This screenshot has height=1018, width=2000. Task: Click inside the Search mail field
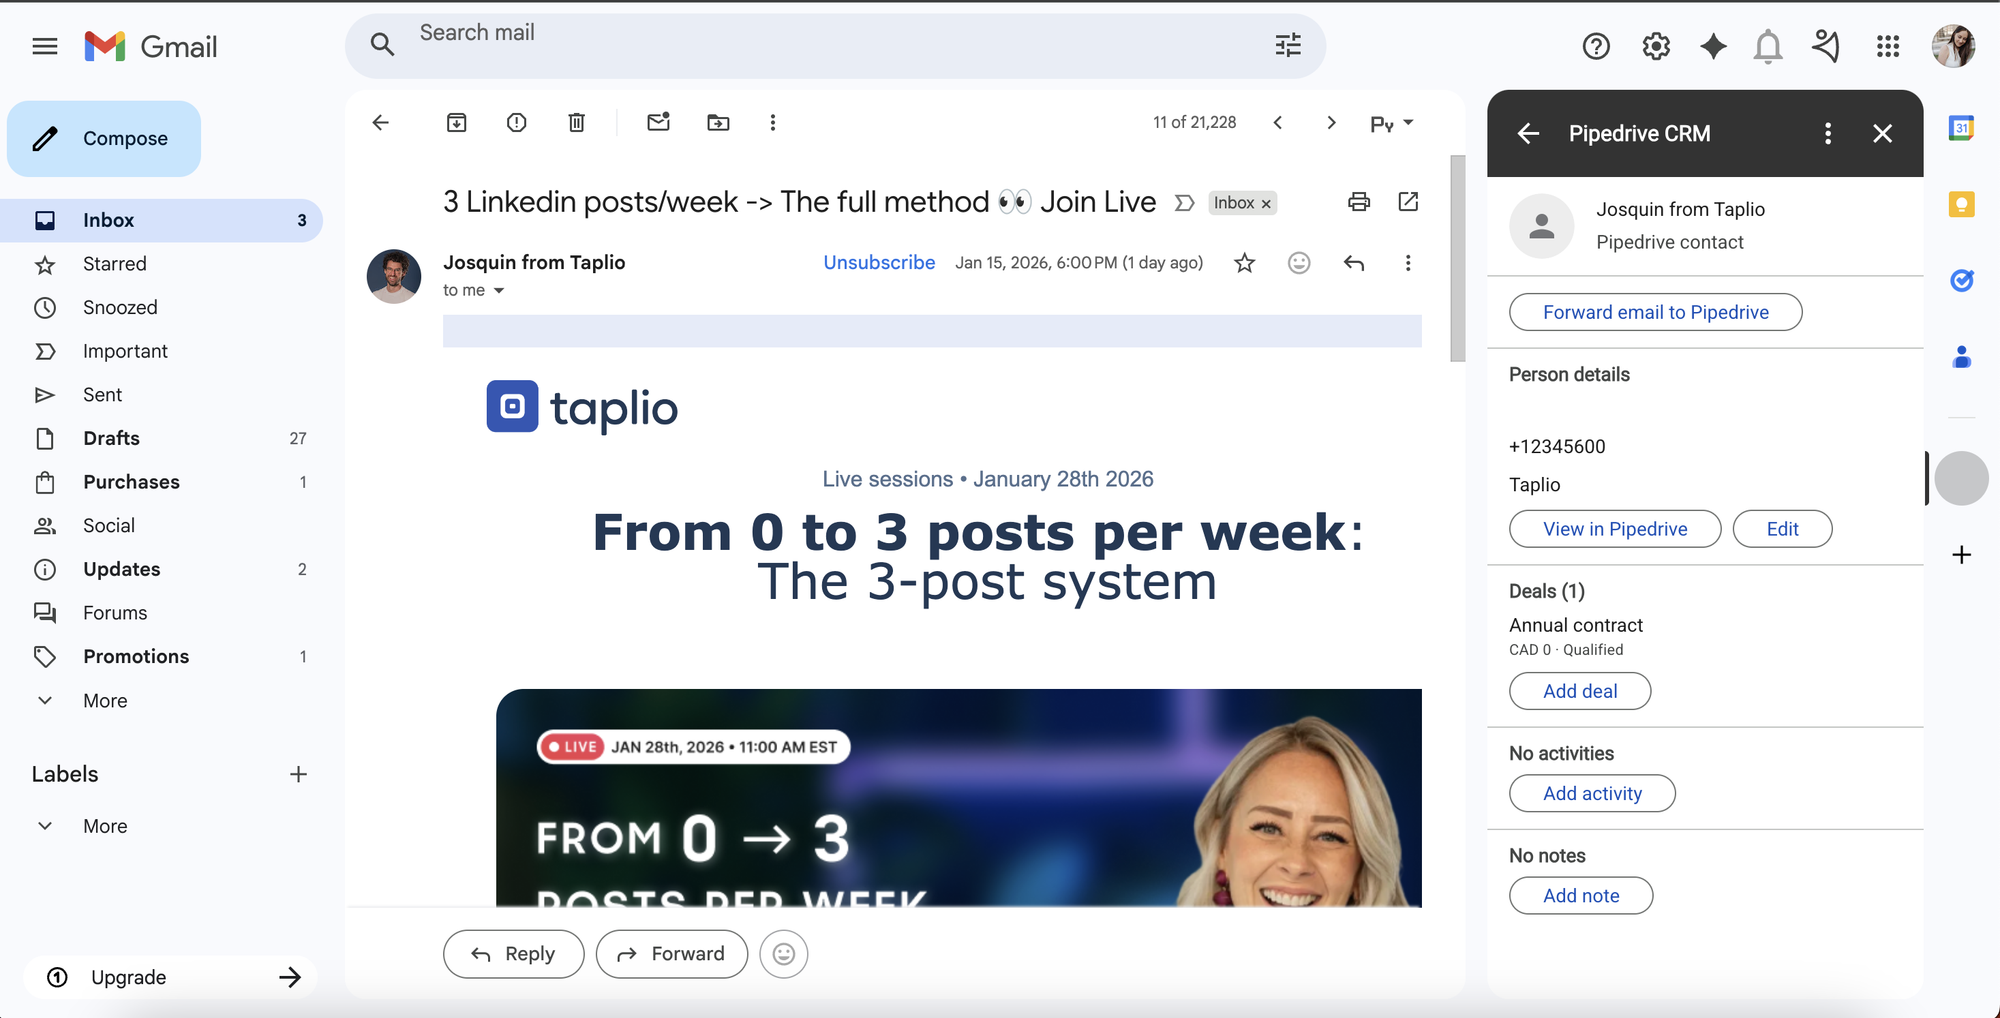(700, 44)
